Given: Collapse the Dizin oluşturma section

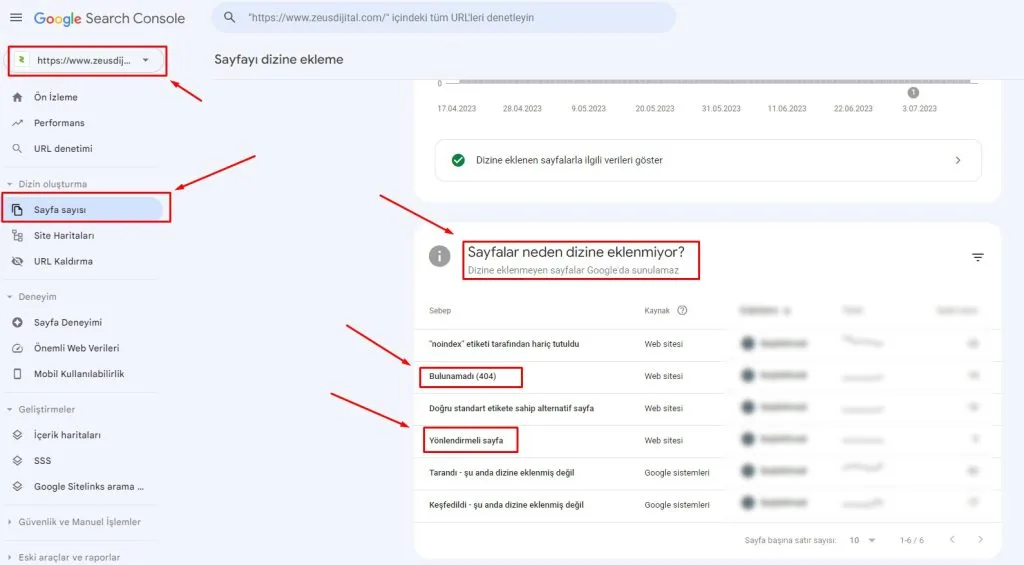Looking at the screenshot, I should 47,184.
